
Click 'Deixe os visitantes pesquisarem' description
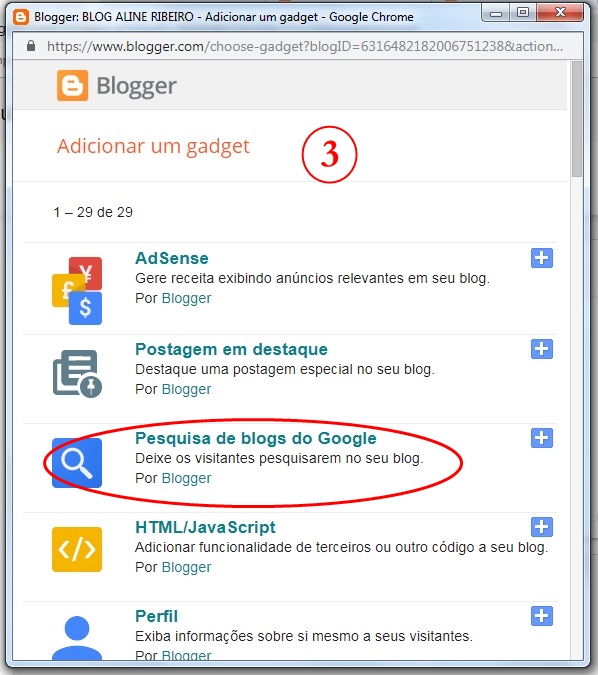point(279,458)
